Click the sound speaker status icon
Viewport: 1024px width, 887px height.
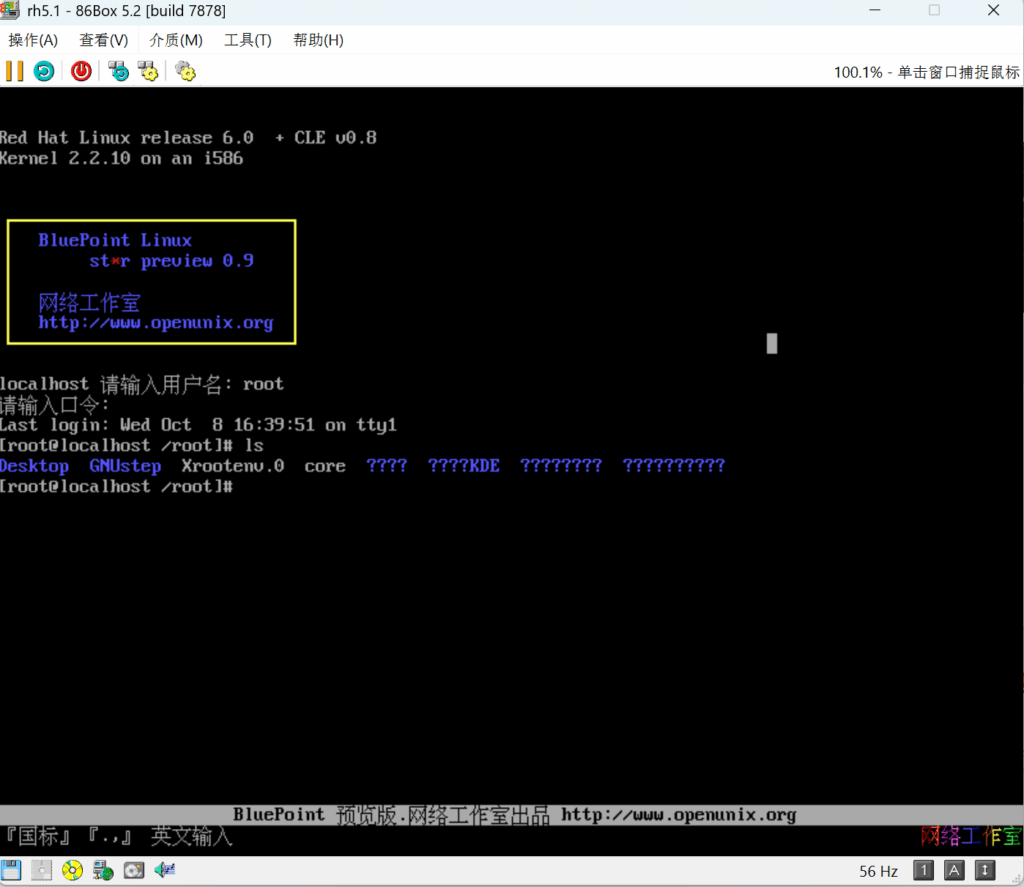click(165, 870)
